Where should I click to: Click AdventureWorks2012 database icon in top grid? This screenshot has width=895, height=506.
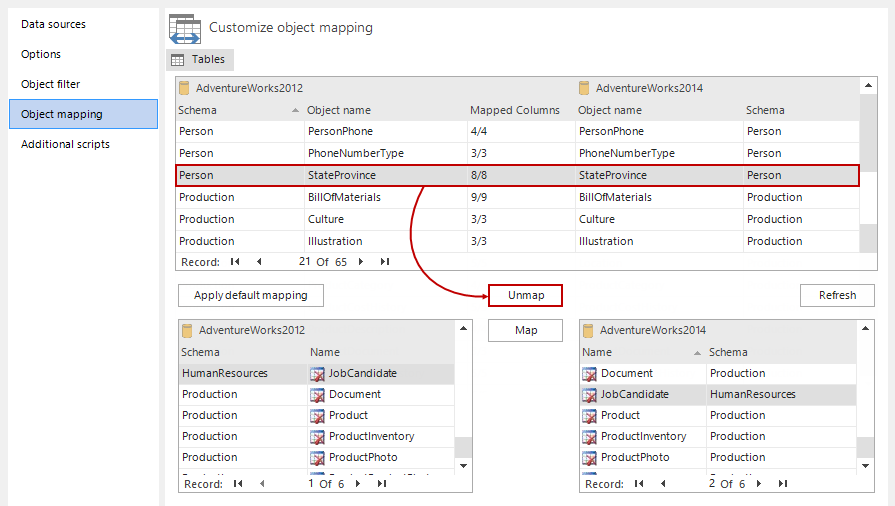coord(184,88)
